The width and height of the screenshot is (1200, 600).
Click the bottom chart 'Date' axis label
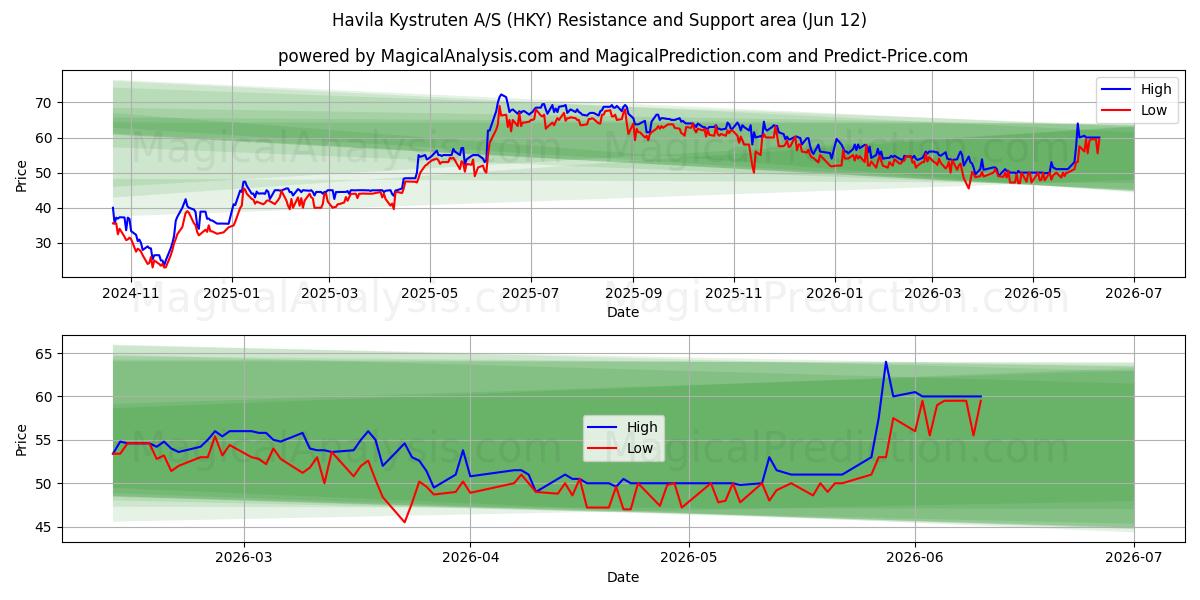click(x=623, y=577)
